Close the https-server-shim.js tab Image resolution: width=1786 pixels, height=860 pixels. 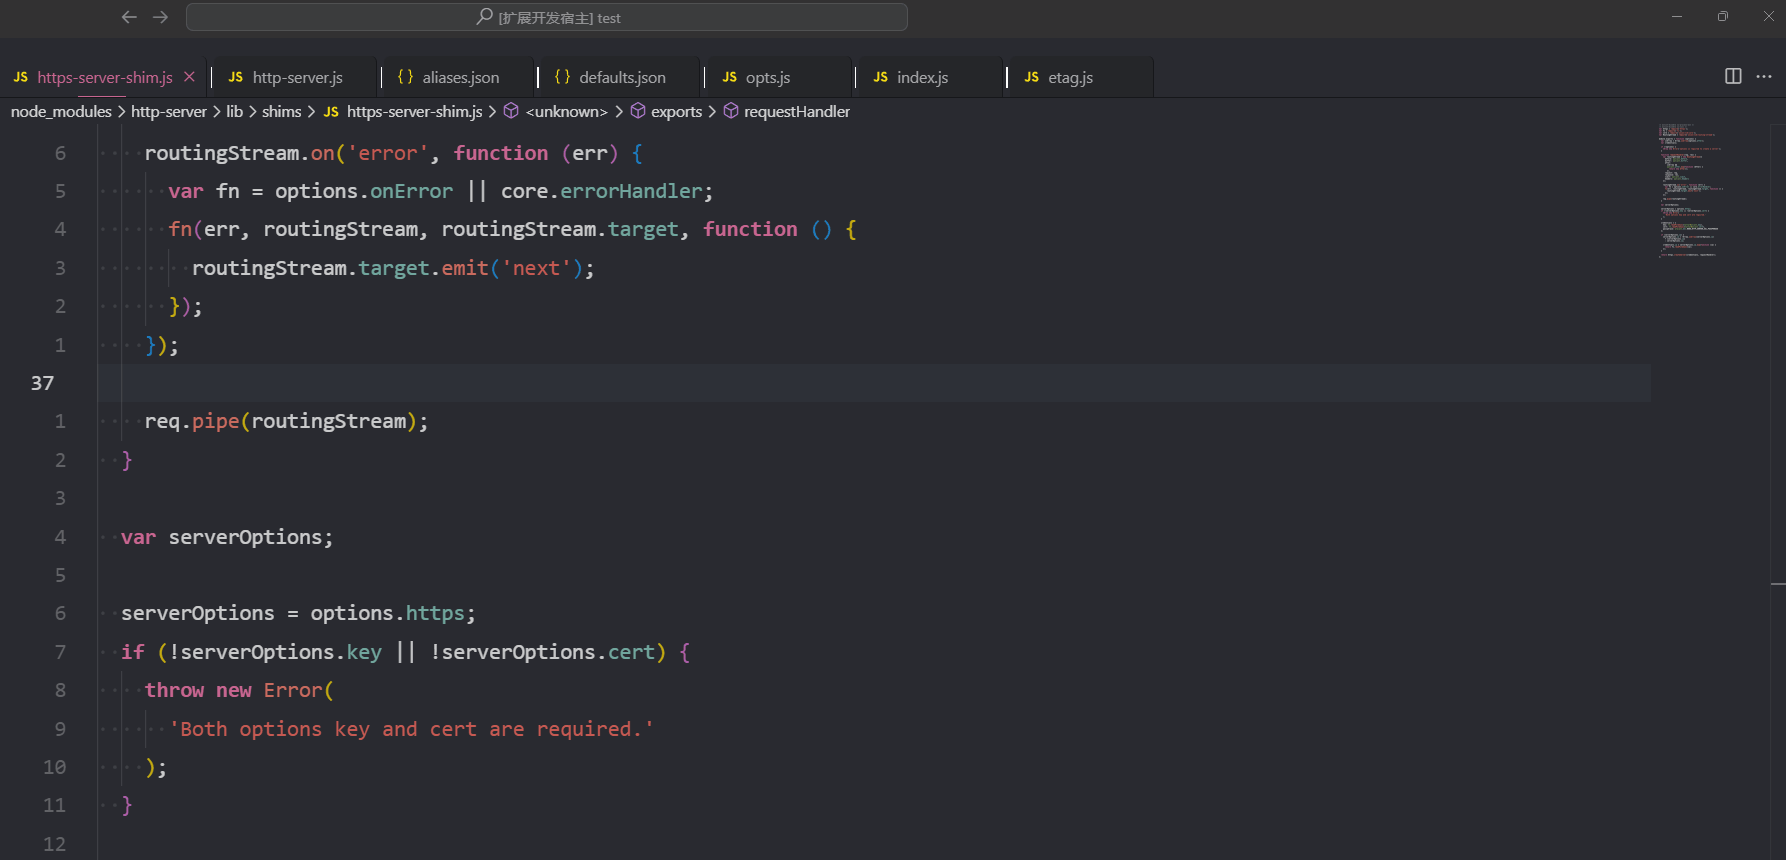click(189, 77)
